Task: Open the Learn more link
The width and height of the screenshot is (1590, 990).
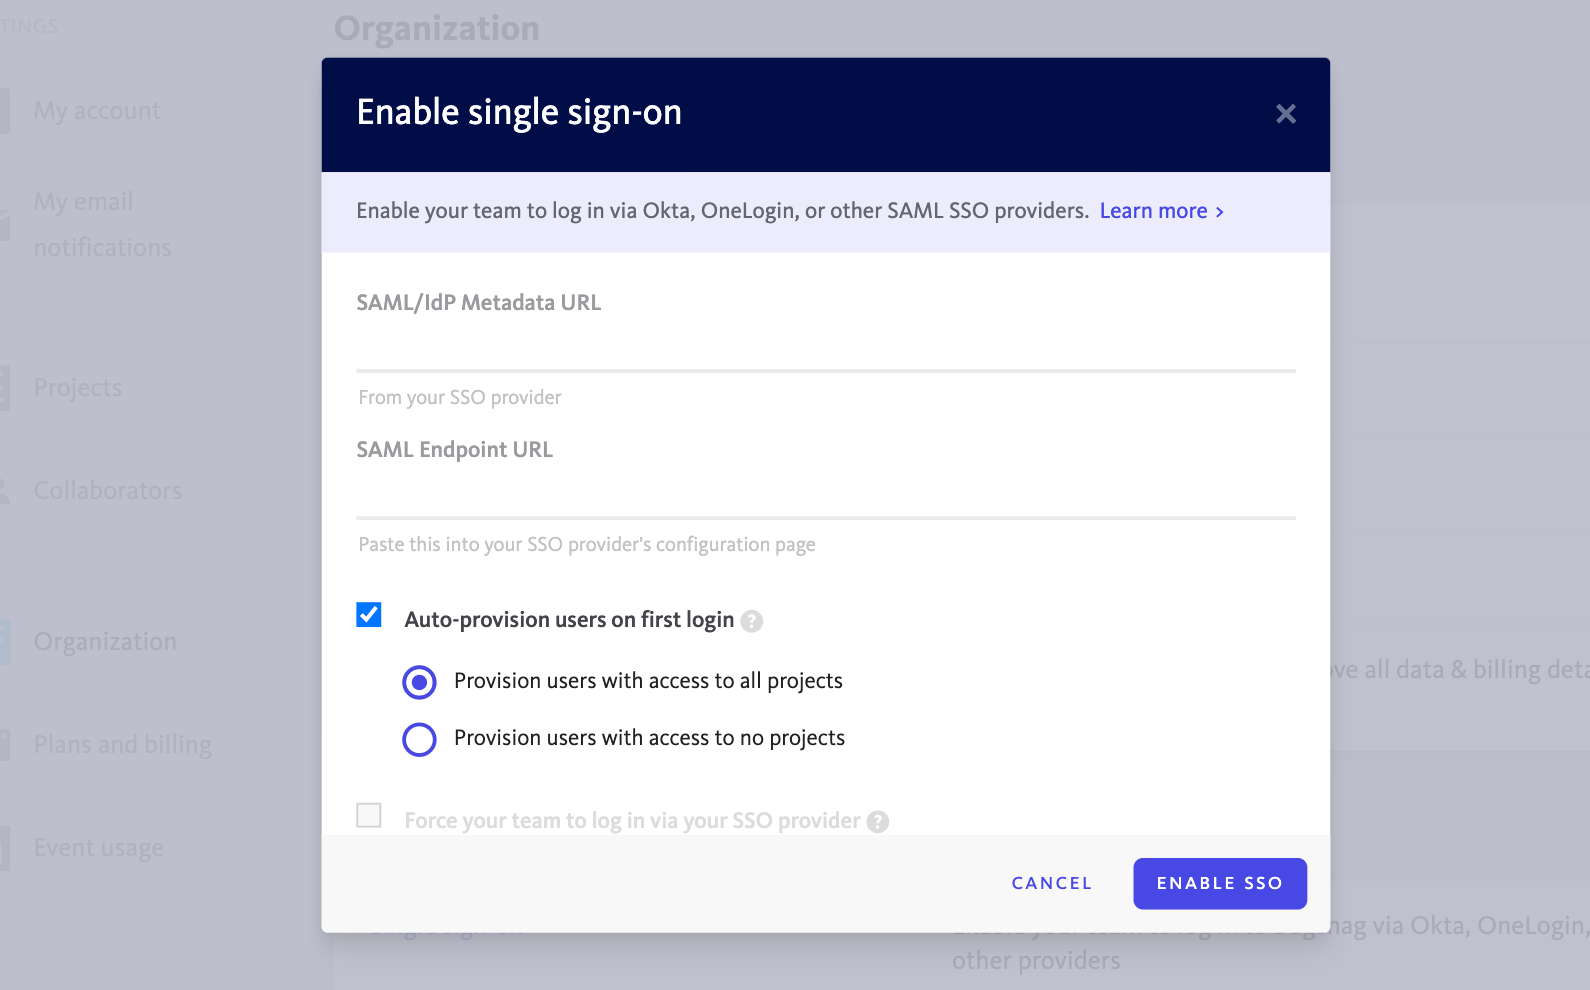Action: click(x=1154, y=211)
